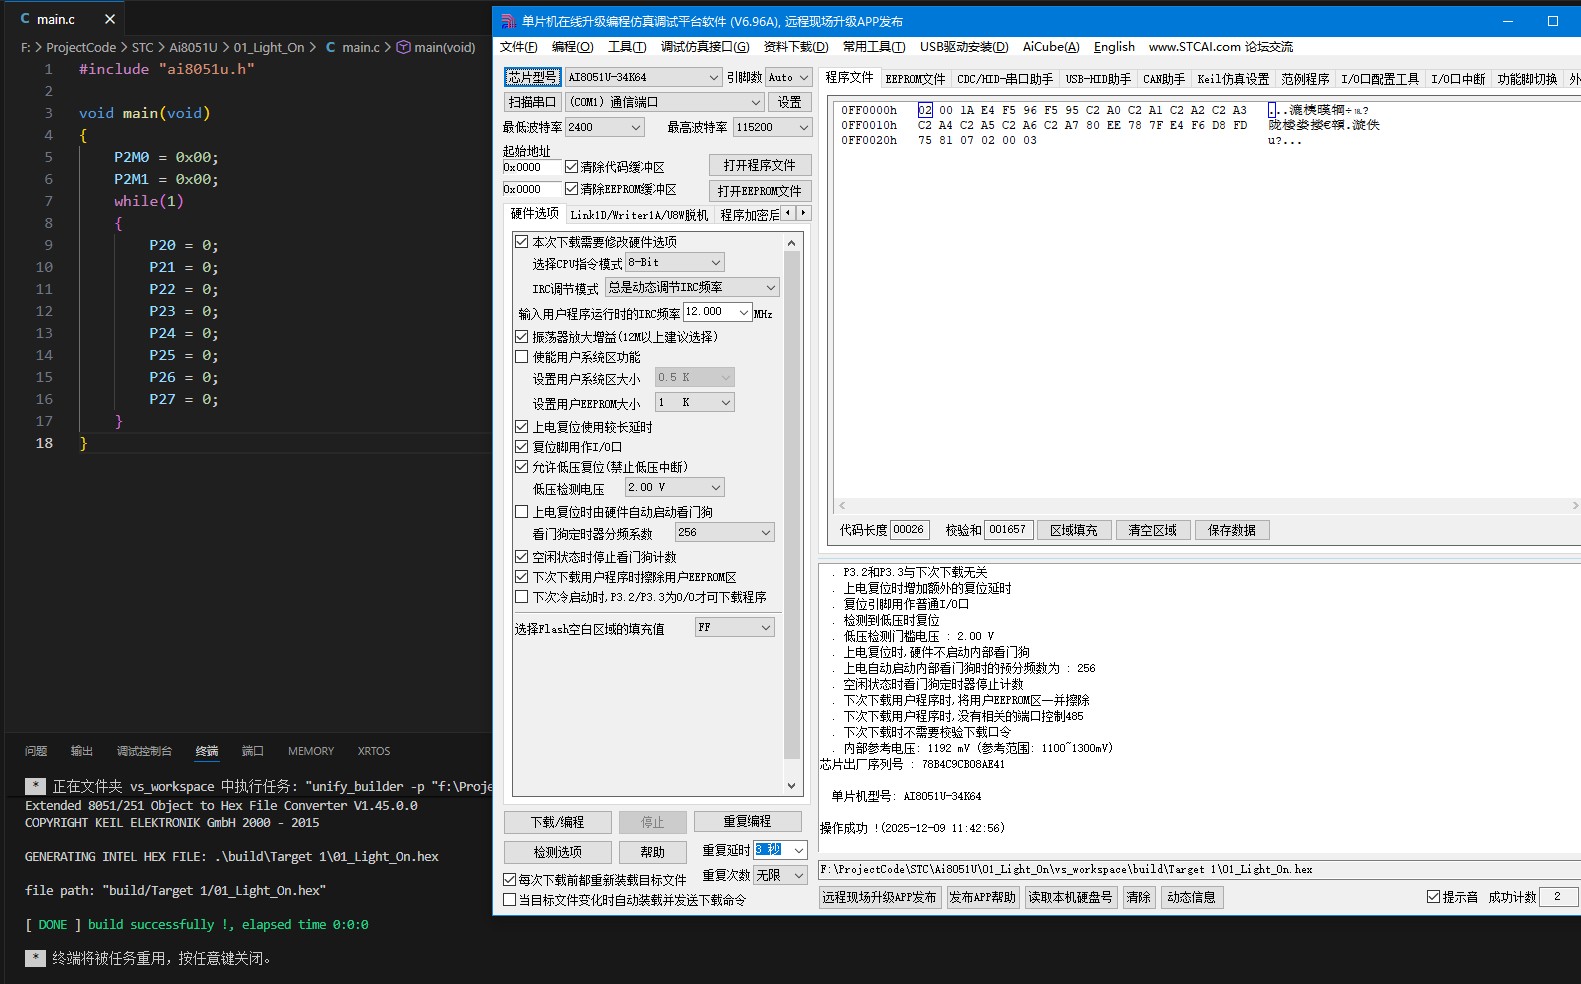Viewport: 1581px width, 984px height.
Task: Click the STC-ISP app icon in title bar
Action: point(508,21)
